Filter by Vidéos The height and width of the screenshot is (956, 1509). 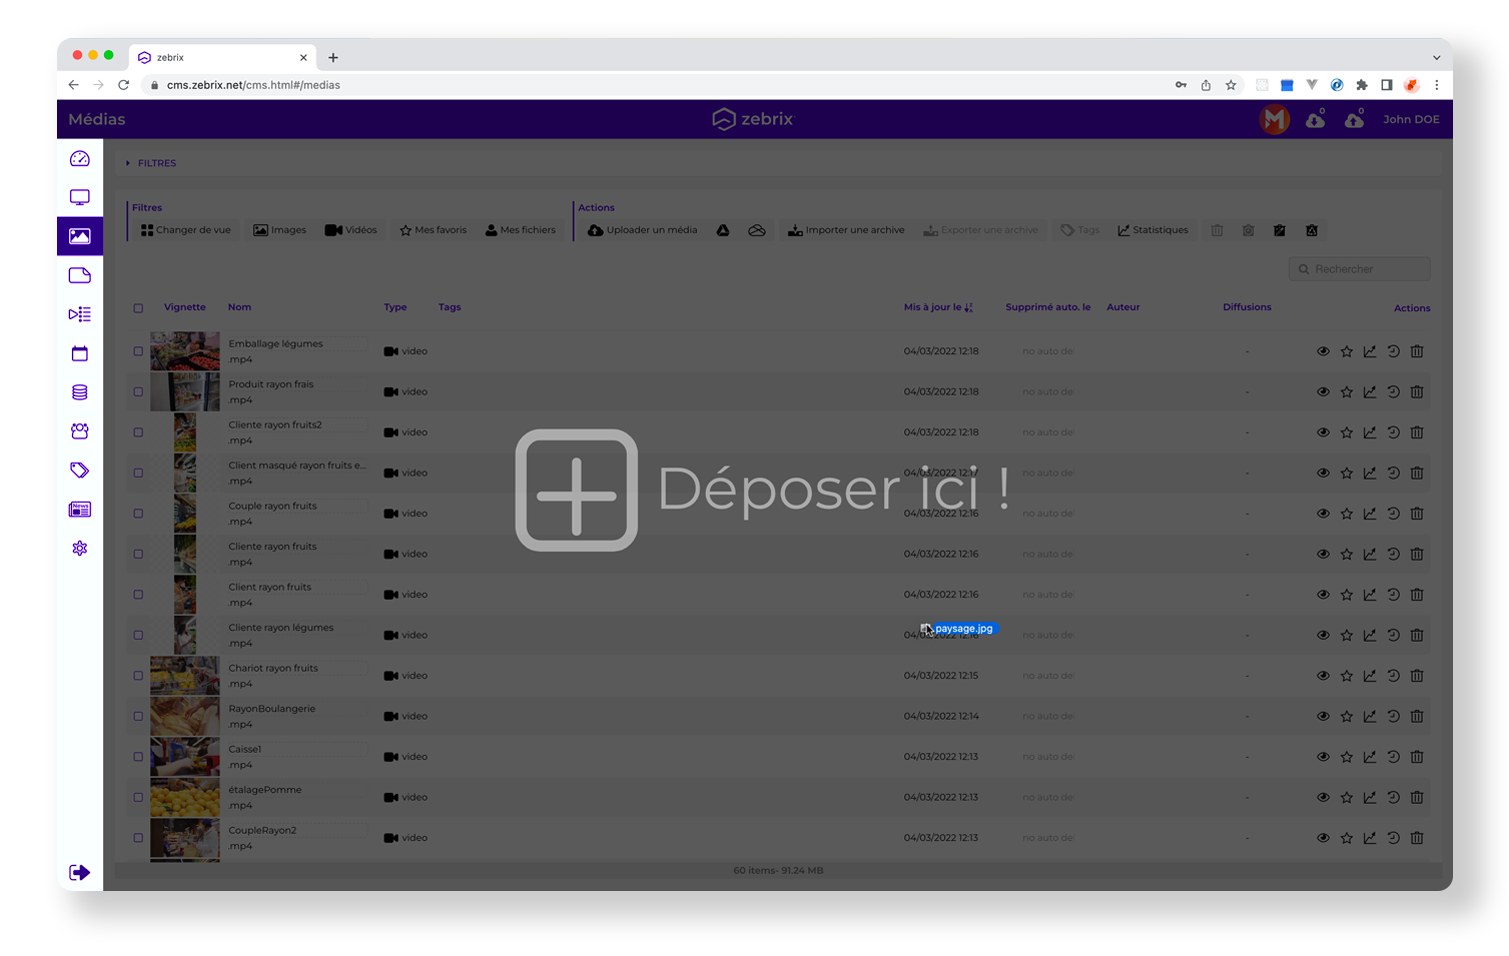point(351,231)
